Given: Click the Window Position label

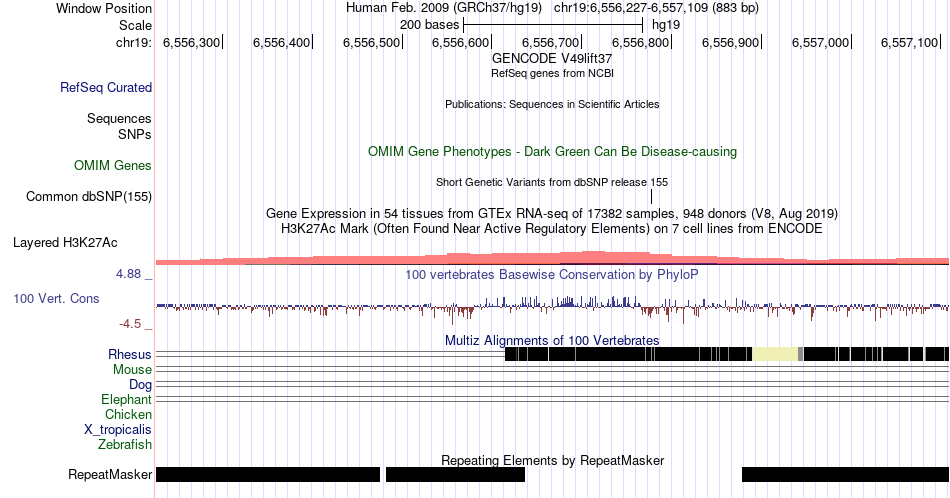Looking at the screenshot, I should (104, 8).
